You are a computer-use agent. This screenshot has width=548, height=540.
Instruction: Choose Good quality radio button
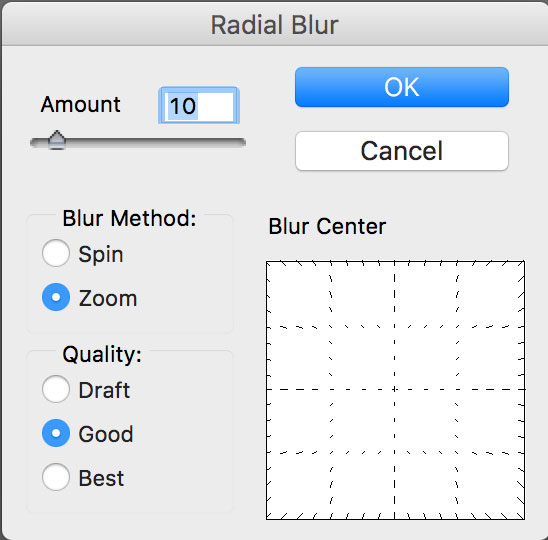pyautogui.click(x=56, y=433)
